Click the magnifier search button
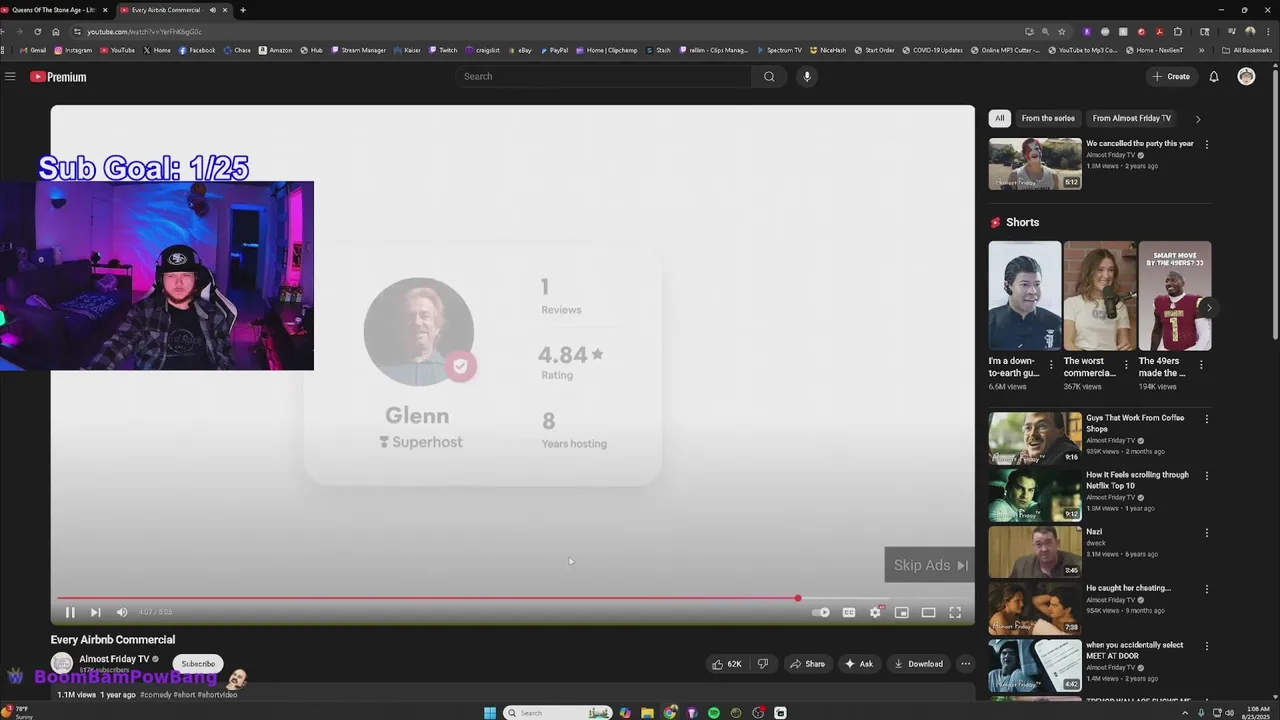This screenshot has width=1280, height=720. tap(769, 76)
